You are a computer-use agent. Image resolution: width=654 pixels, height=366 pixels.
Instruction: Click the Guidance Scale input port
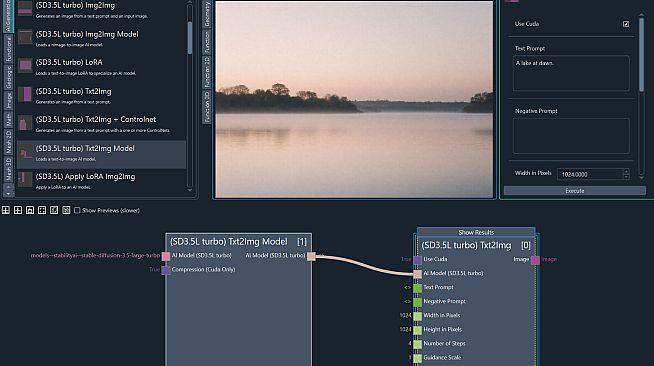[x=418, y=358]
